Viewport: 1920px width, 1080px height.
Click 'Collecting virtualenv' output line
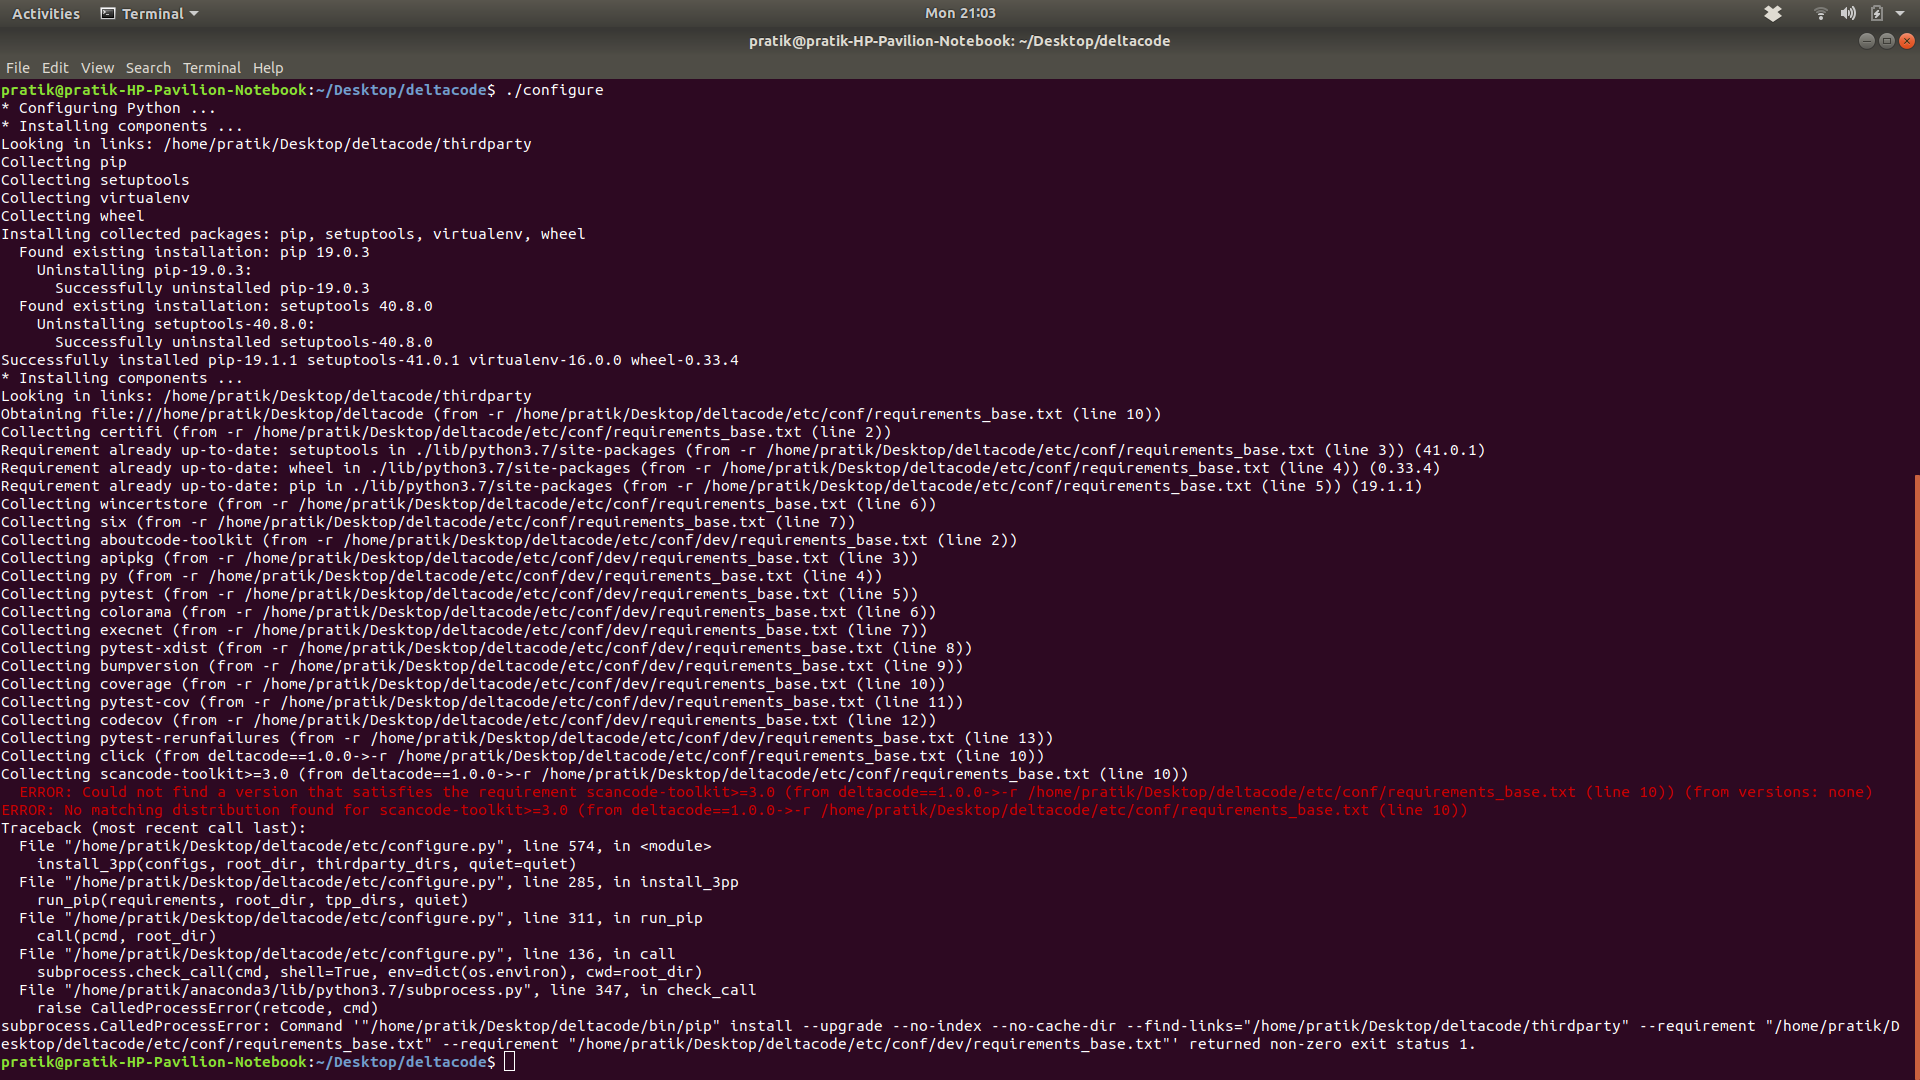point(95,198)
